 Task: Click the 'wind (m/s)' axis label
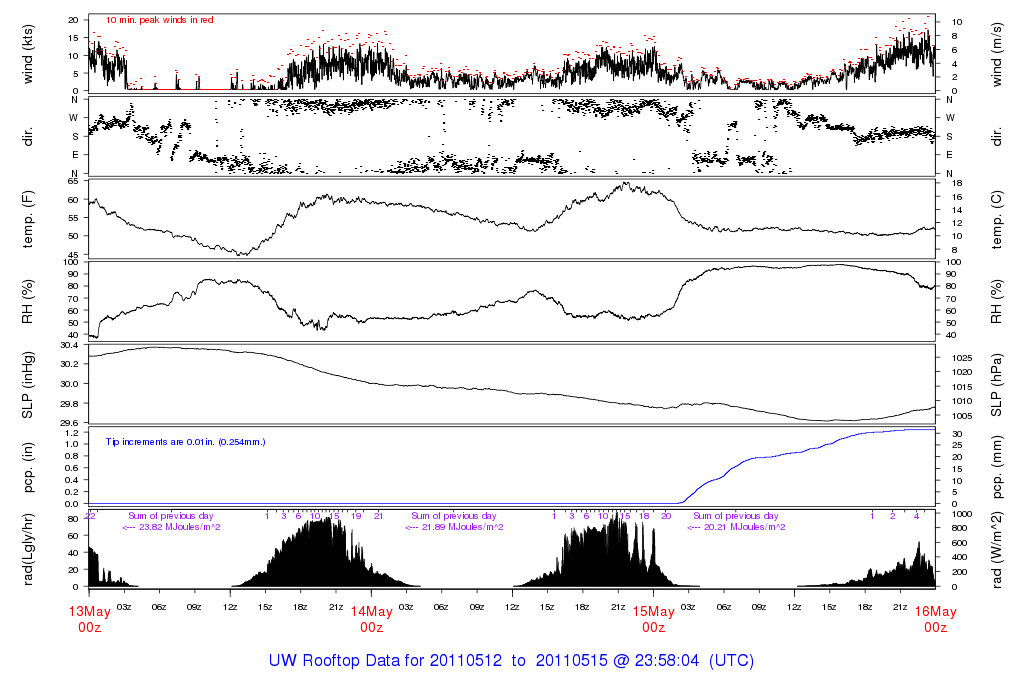[997, 54]
